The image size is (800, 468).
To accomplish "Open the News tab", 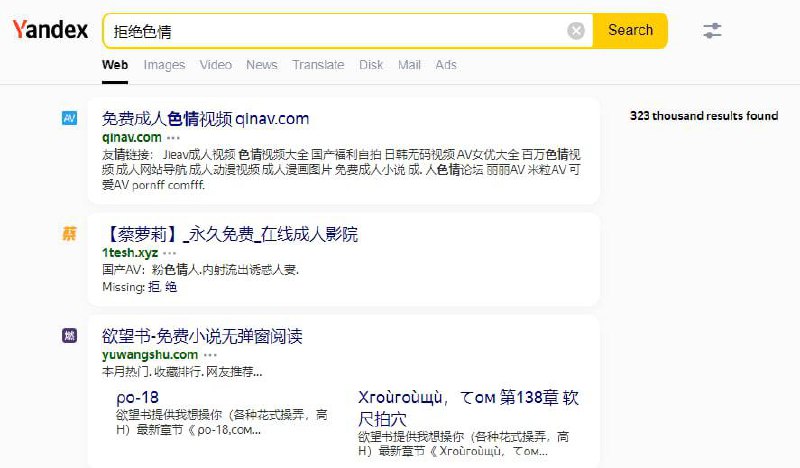I will tap(262, 65).
